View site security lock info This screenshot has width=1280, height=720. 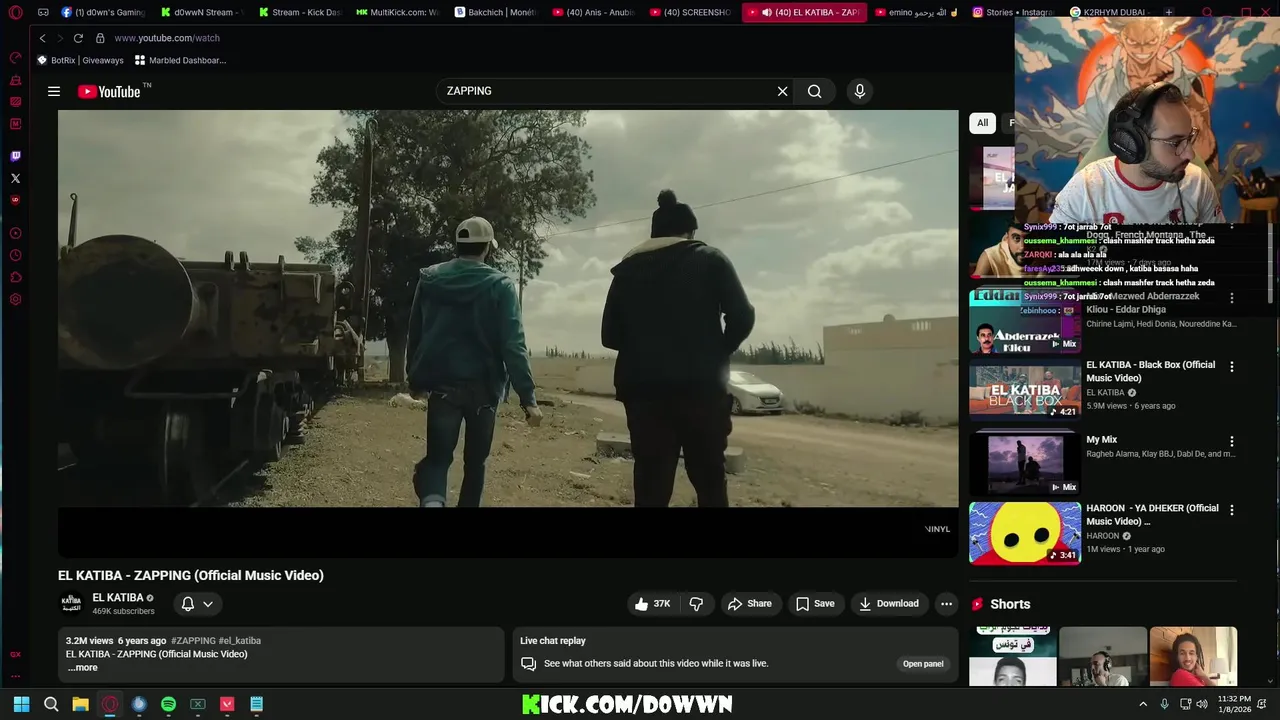coord(100,38)
